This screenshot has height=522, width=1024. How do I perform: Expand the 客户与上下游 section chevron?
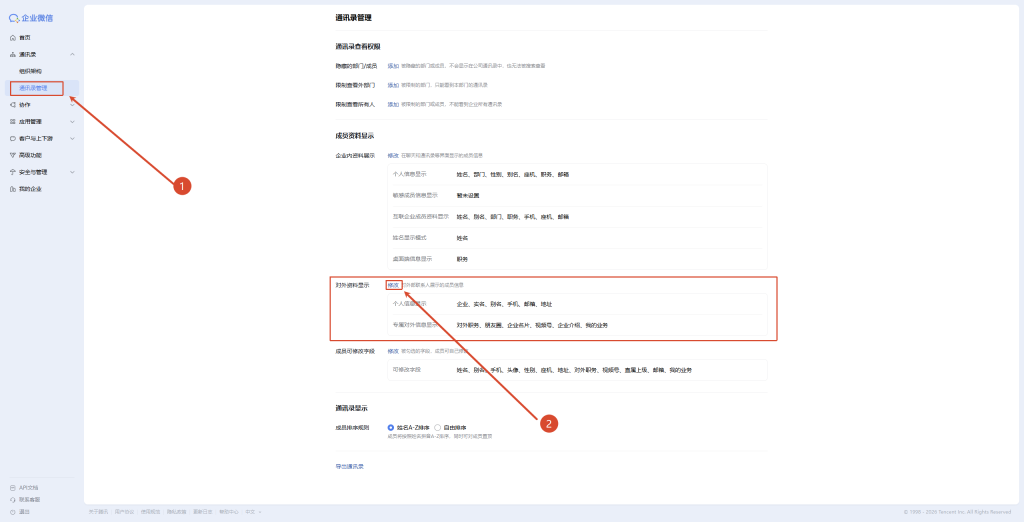[72, 139]
